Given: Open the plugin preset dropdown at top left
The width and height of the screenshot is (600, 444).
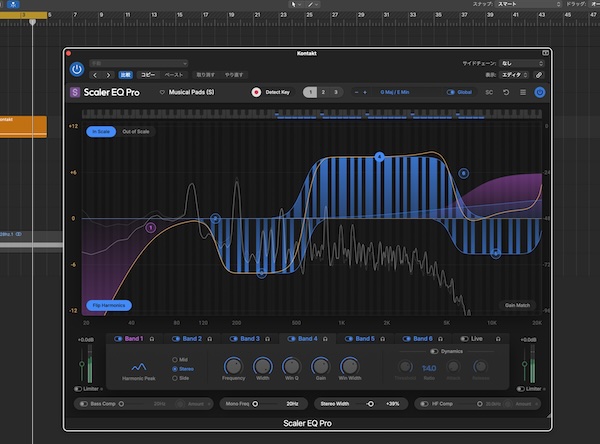Looking at the screenshot, I should 139,63.
